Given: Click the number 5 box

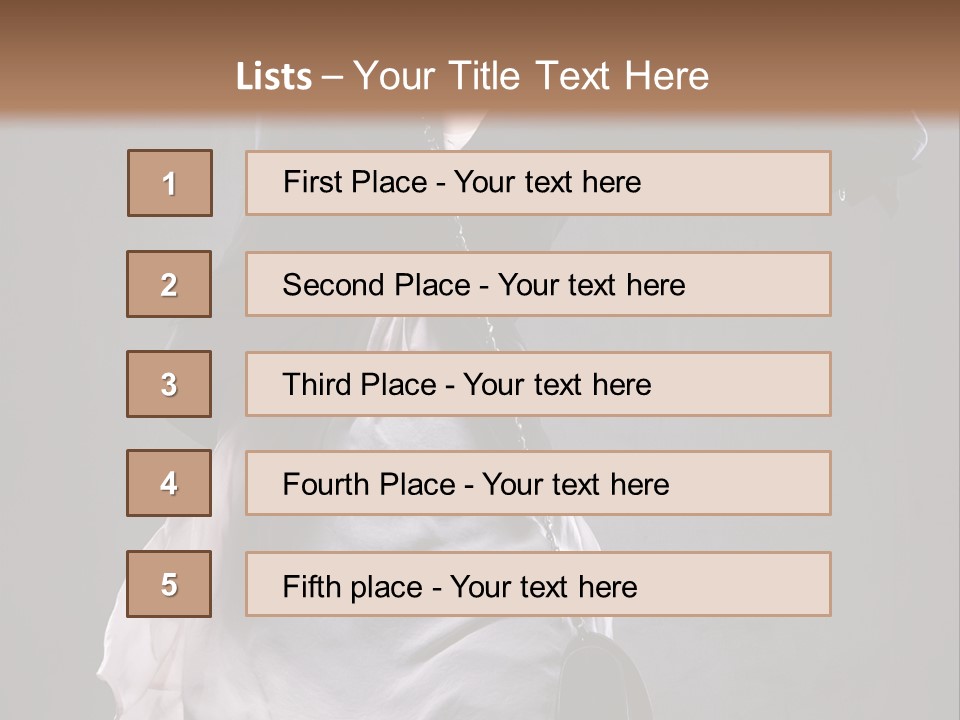Looking at the screenshot, I should tap(169, 584).
